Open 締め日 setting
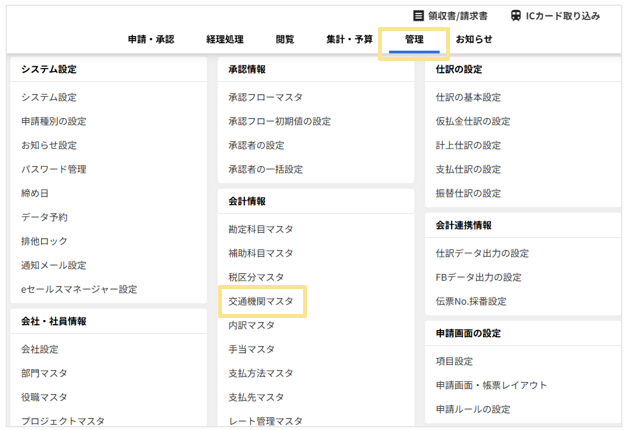 [35, 193]
